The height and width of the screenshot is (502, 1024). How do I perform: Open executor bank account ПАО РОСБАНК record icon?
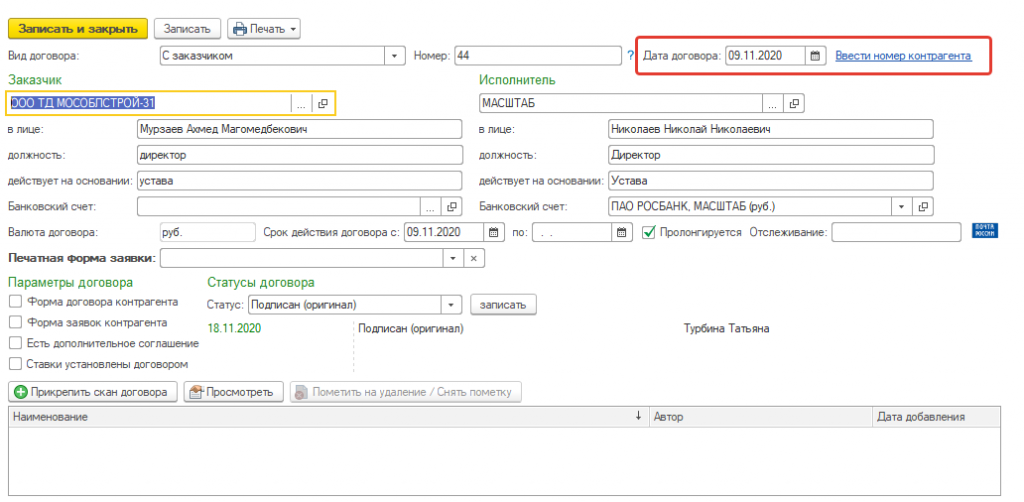click(x=923, y=207)
